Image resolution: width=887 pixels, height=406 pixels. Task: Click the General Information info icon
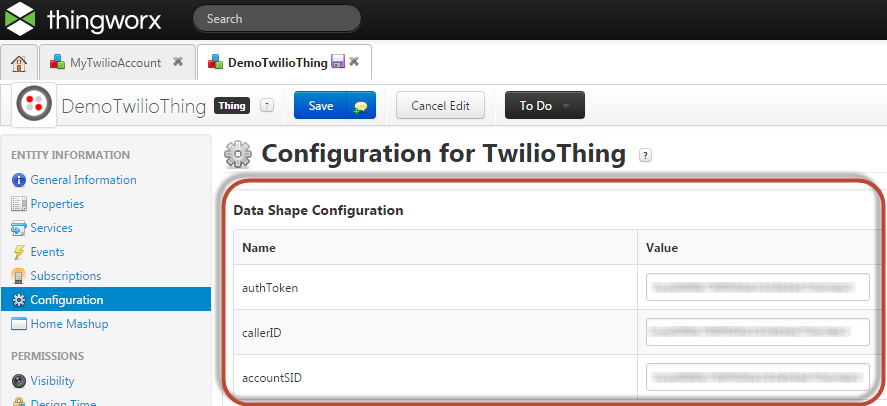pos(19,180)
